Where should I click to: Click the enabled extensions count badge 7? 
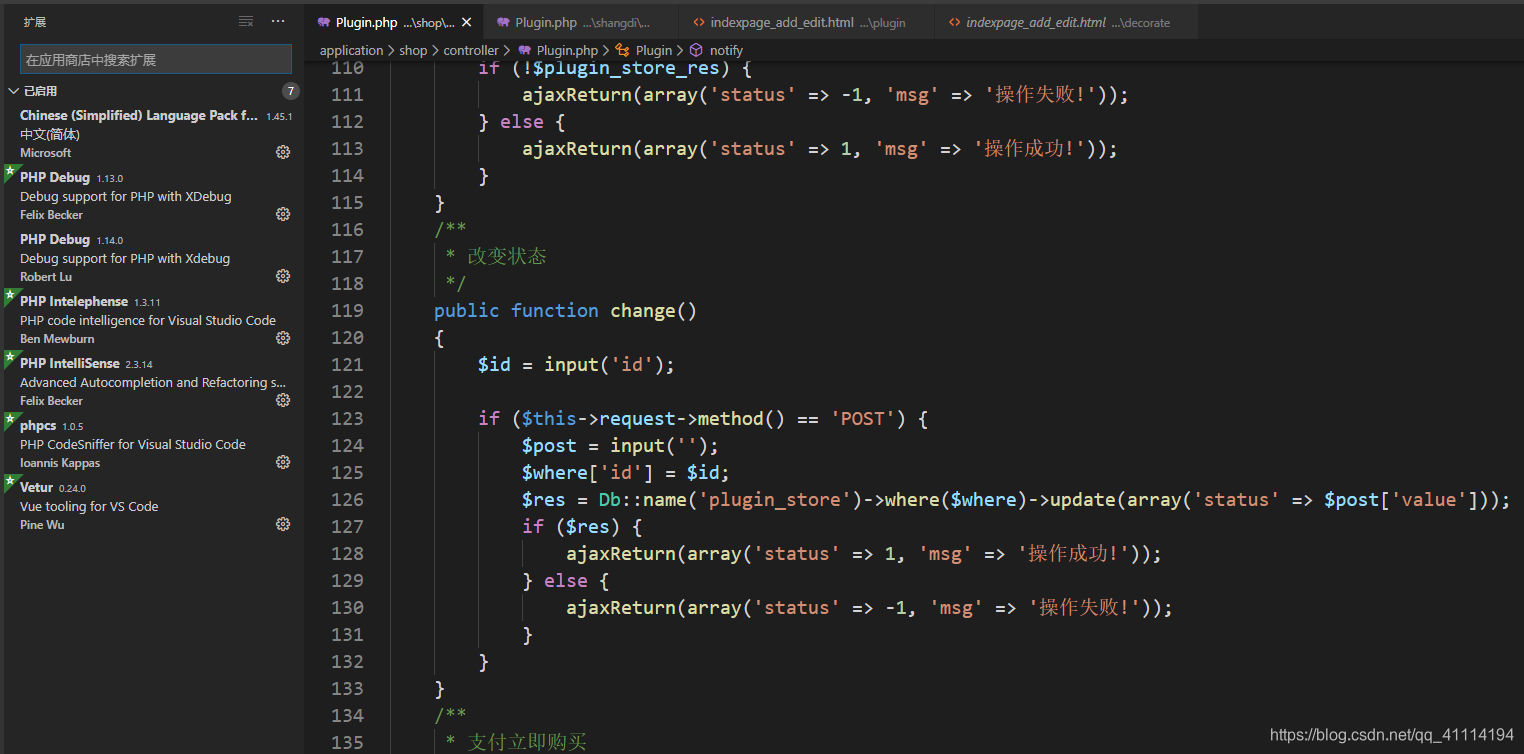tap(291, 91)
